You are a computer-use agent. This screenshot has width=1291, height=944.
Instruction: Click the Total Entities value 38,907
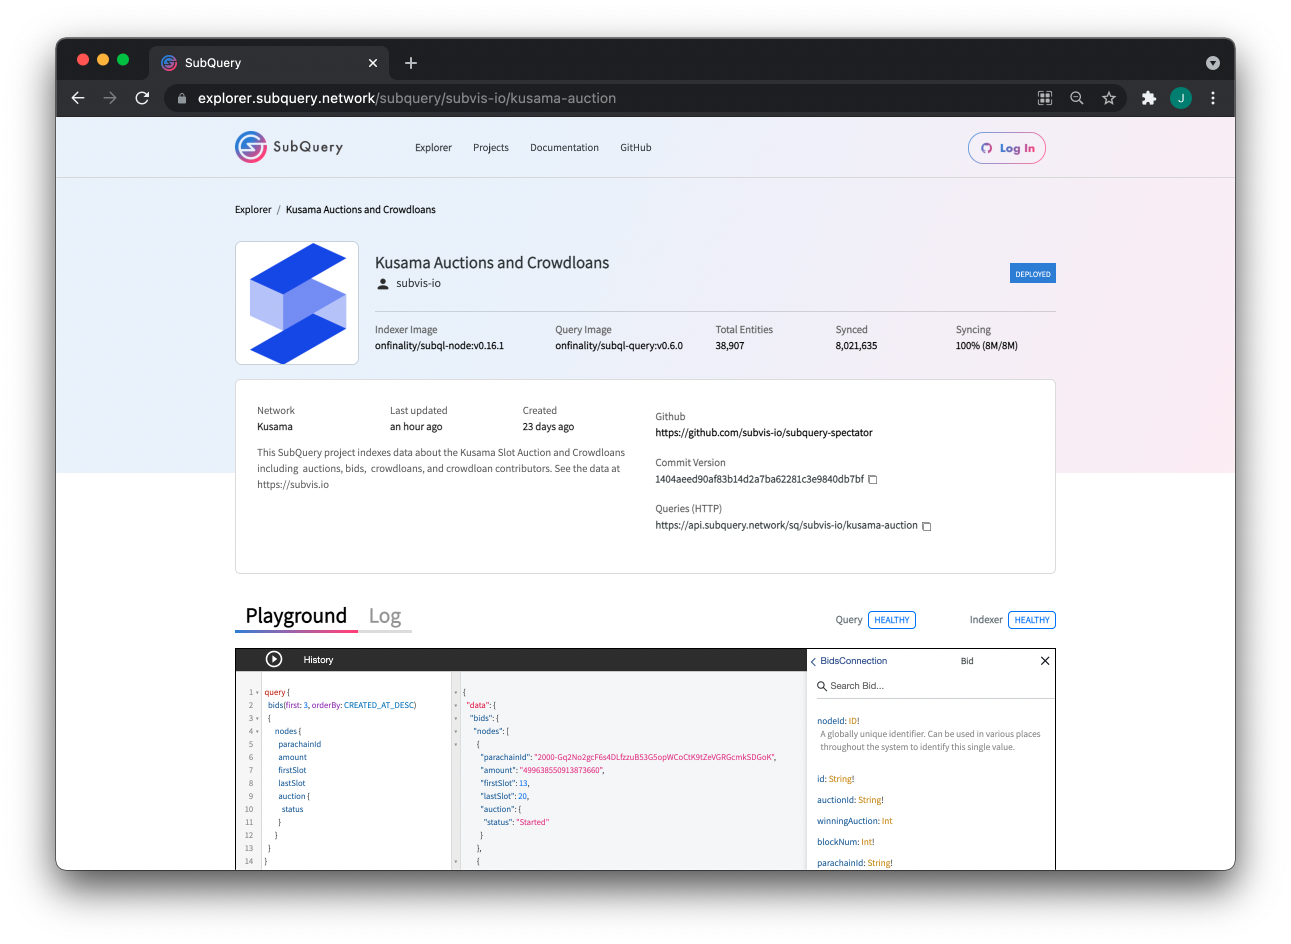(x=729, y=346)
